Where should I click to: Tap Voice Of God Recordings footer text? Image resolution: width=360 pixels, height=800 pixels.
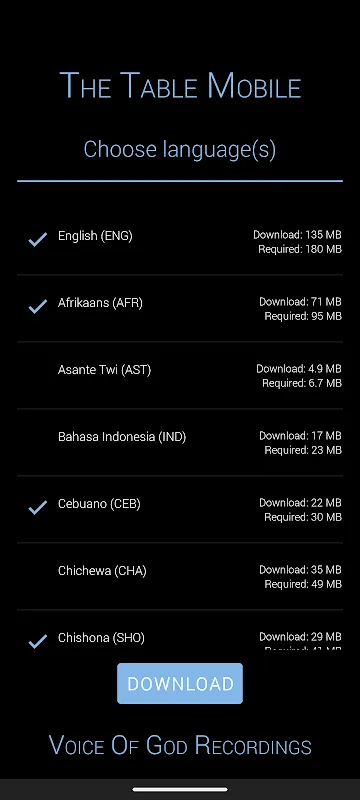180,745
